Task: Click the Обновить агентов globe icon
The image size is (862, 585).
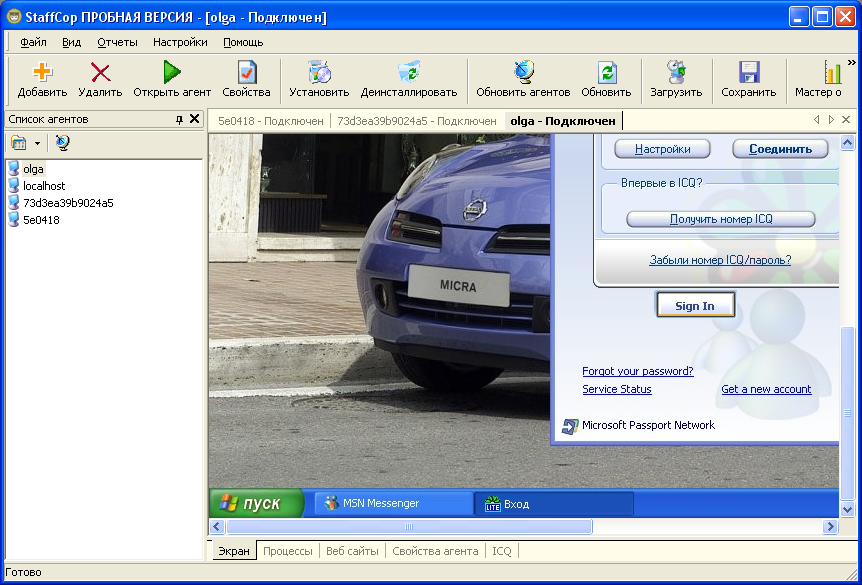Action: coord(523,73)
